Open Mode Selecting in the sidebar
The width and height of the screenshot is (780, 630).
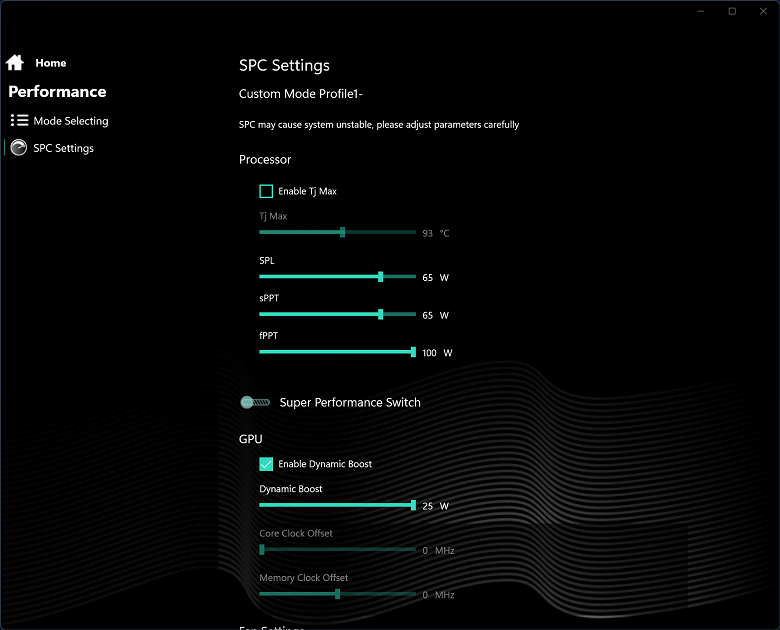coord(71,121)
